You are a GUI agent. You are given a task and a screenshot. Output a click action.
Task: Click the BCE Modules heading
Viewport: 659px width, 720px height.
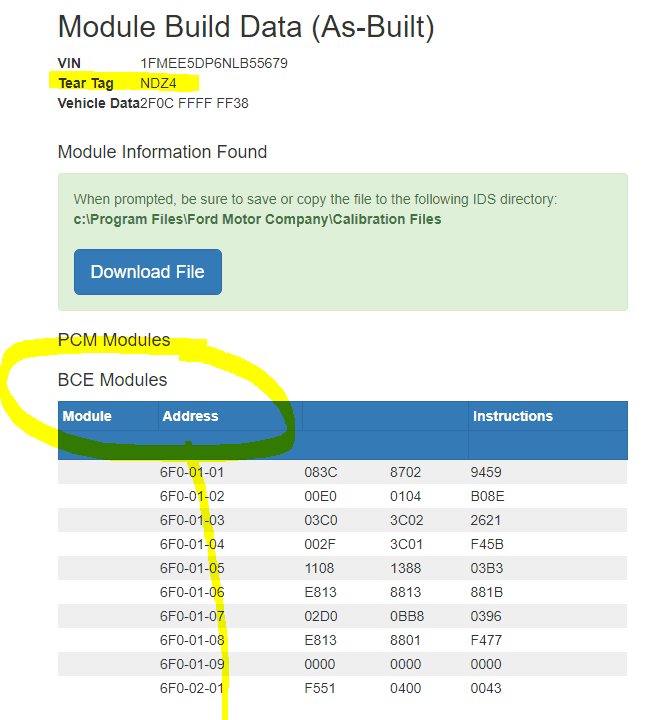(113, 380)
